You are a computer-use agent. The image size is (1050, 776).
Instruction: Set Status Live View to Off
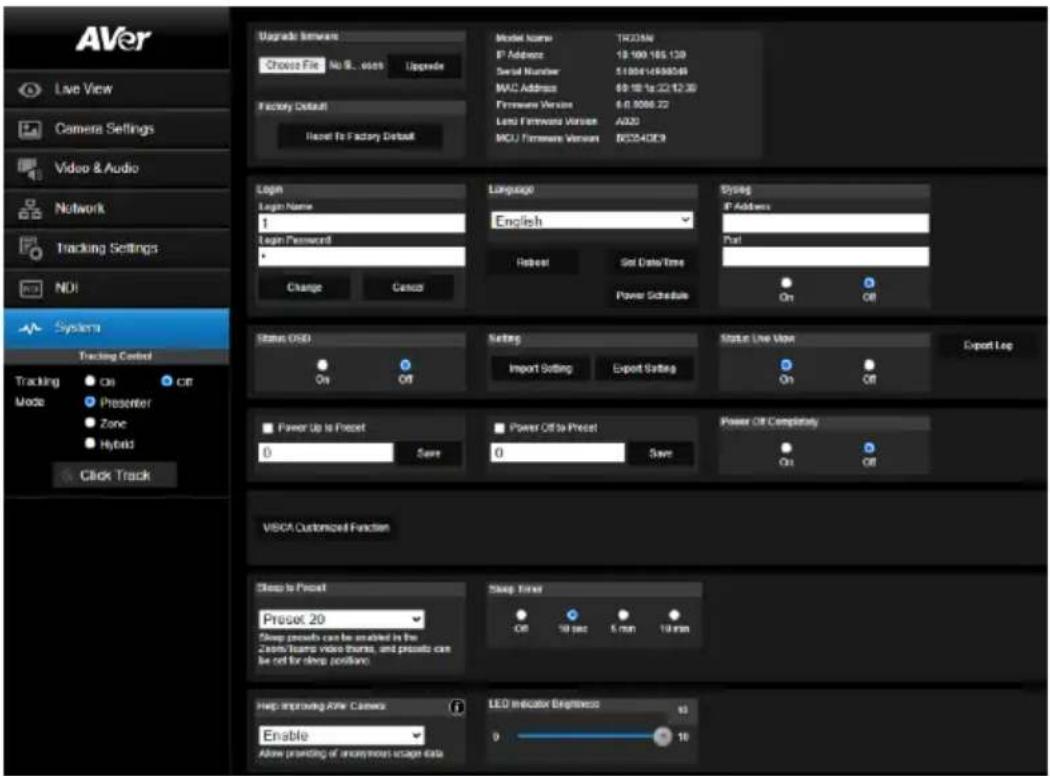point(869,365)
